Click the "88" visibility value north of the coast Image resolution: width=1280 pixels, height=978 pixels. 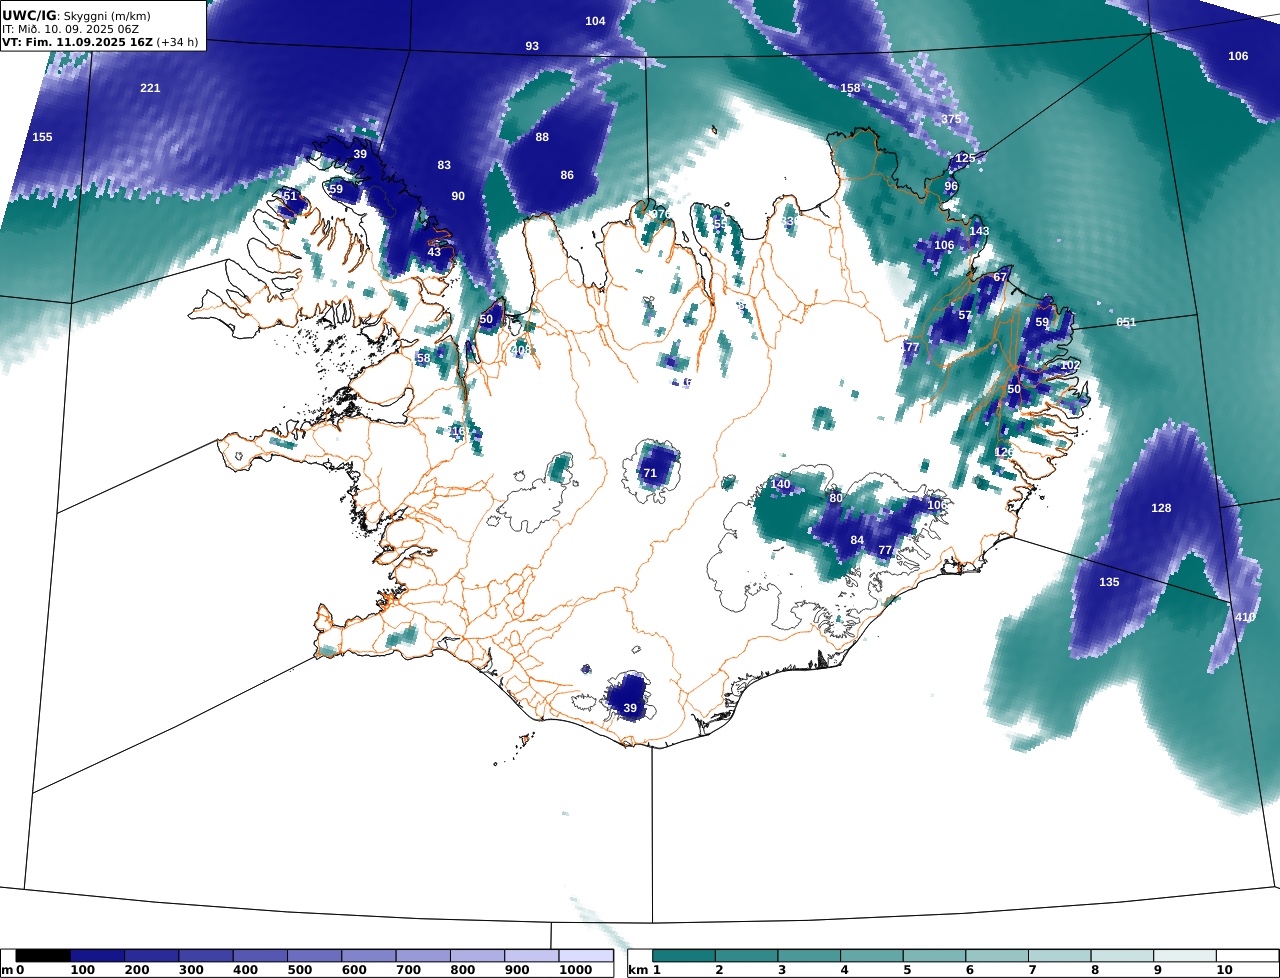tap(542, 137)
